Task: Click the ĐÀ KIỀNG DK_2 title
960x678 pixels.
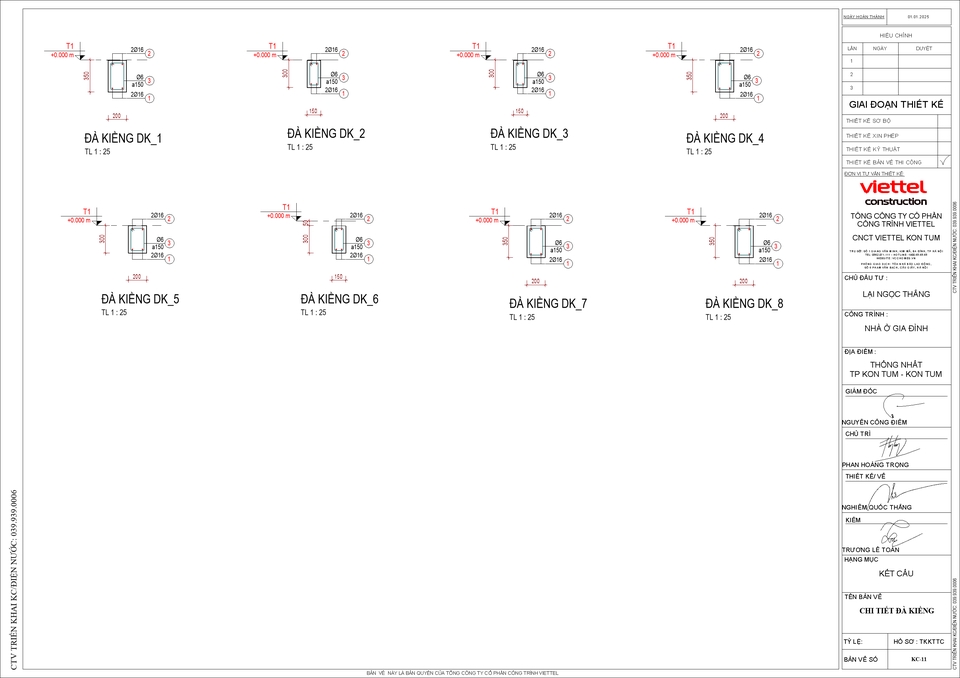Action: (x=326, y=134)
